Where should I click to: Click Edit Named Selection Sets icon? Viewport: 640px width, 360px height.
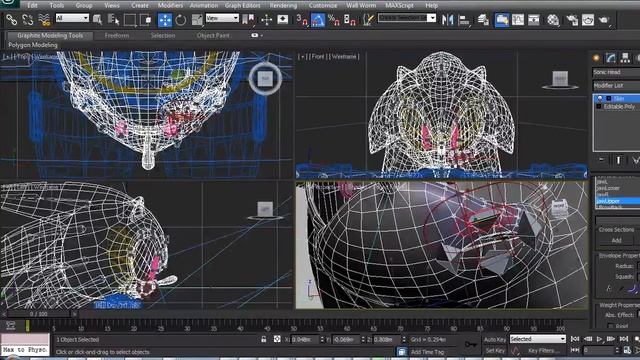pos(368,20)
